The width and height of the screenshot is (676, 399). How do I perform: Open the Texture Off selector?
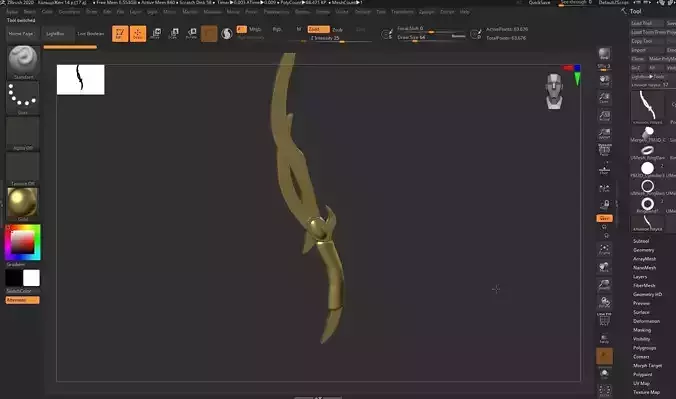tap(23, 169)
